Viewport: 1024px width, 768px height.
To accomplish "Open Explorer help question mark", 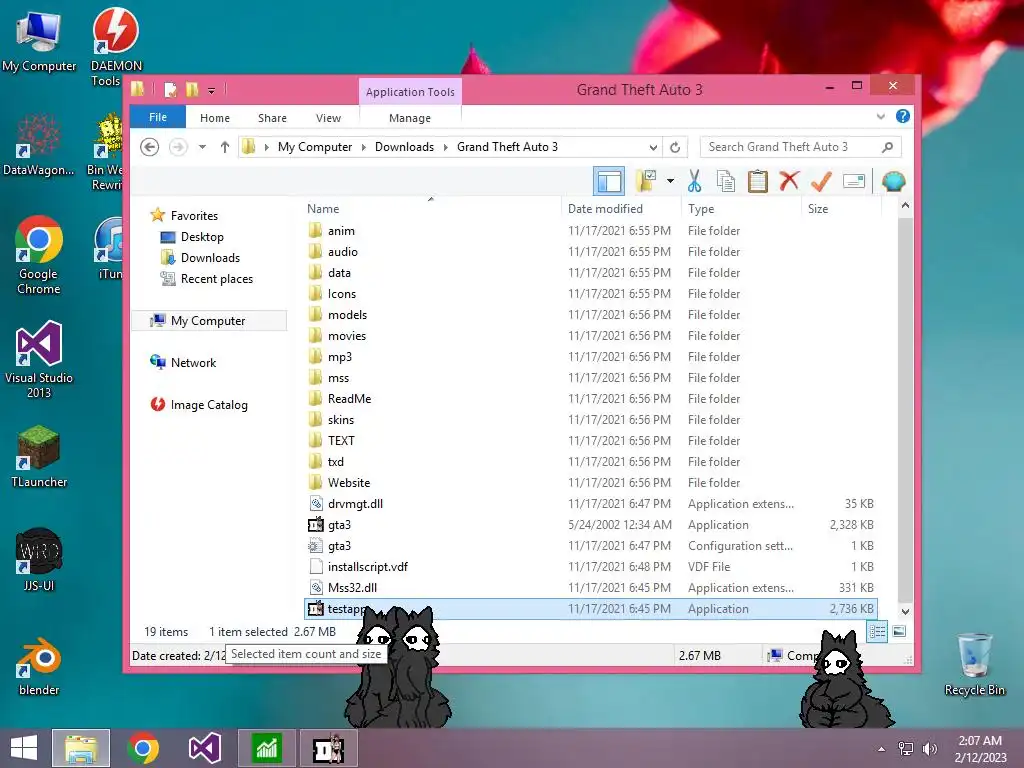I will [903, 116].
